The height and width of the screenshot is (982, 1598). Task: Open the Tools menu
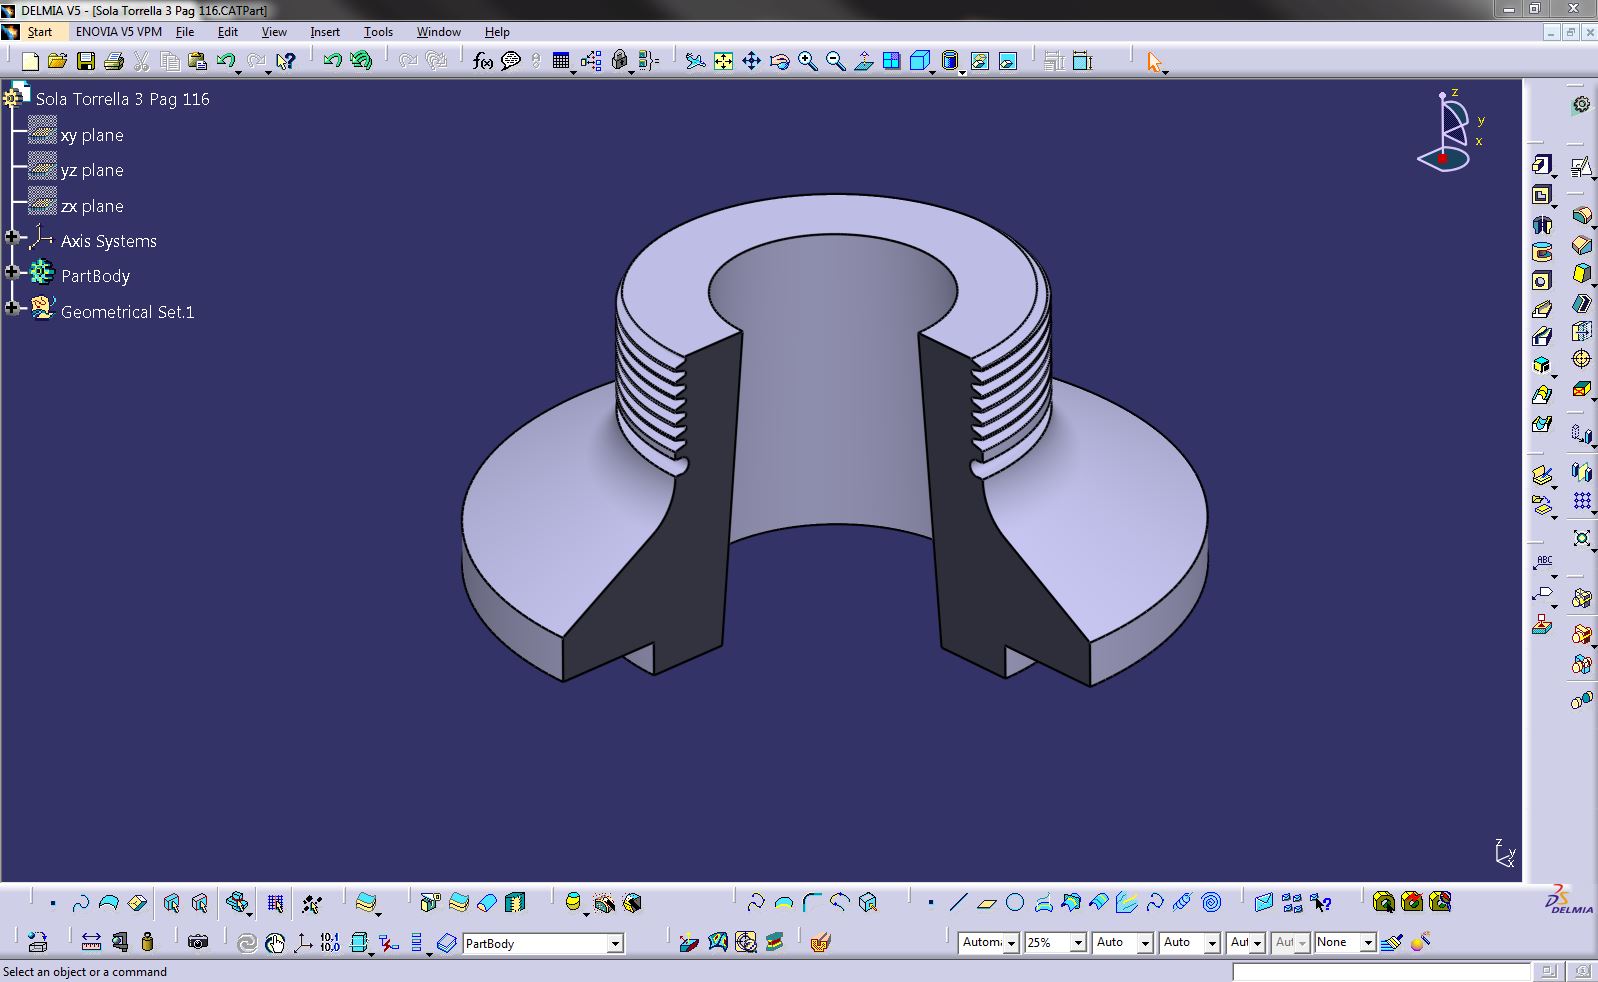(378, 32)
